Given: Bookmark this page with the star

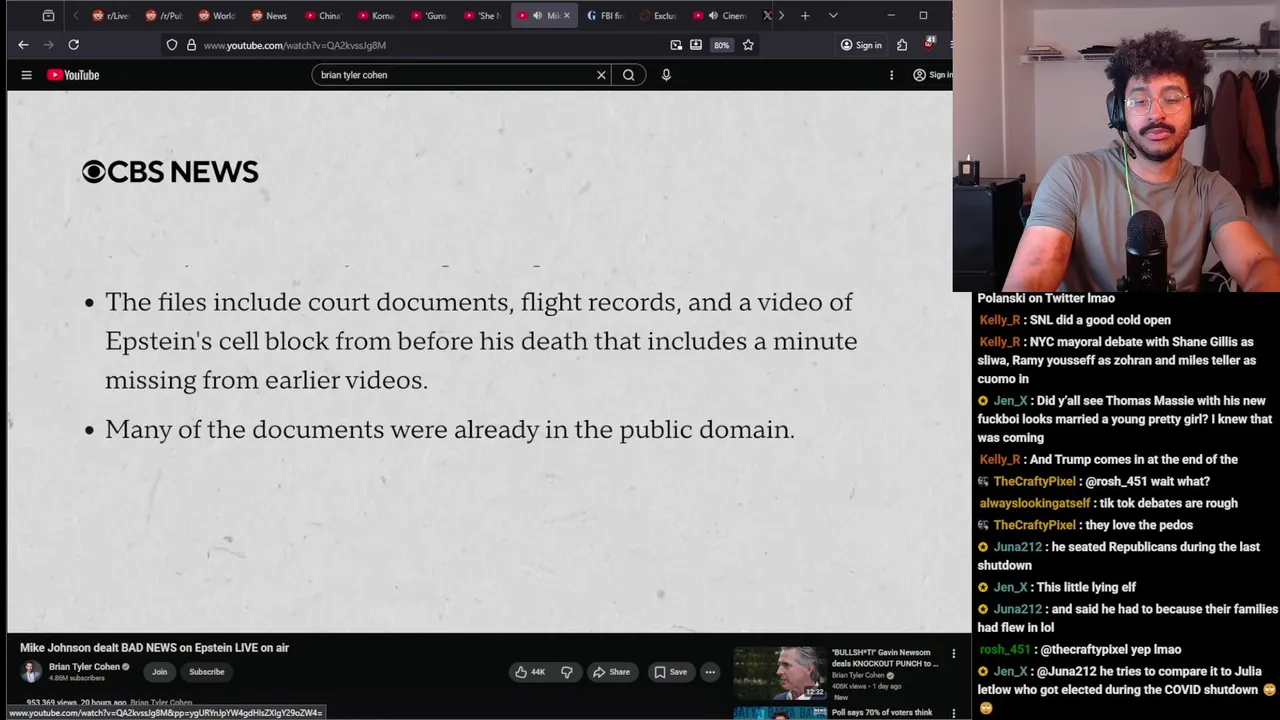Looking at the screenshot, I should [748, 45].
